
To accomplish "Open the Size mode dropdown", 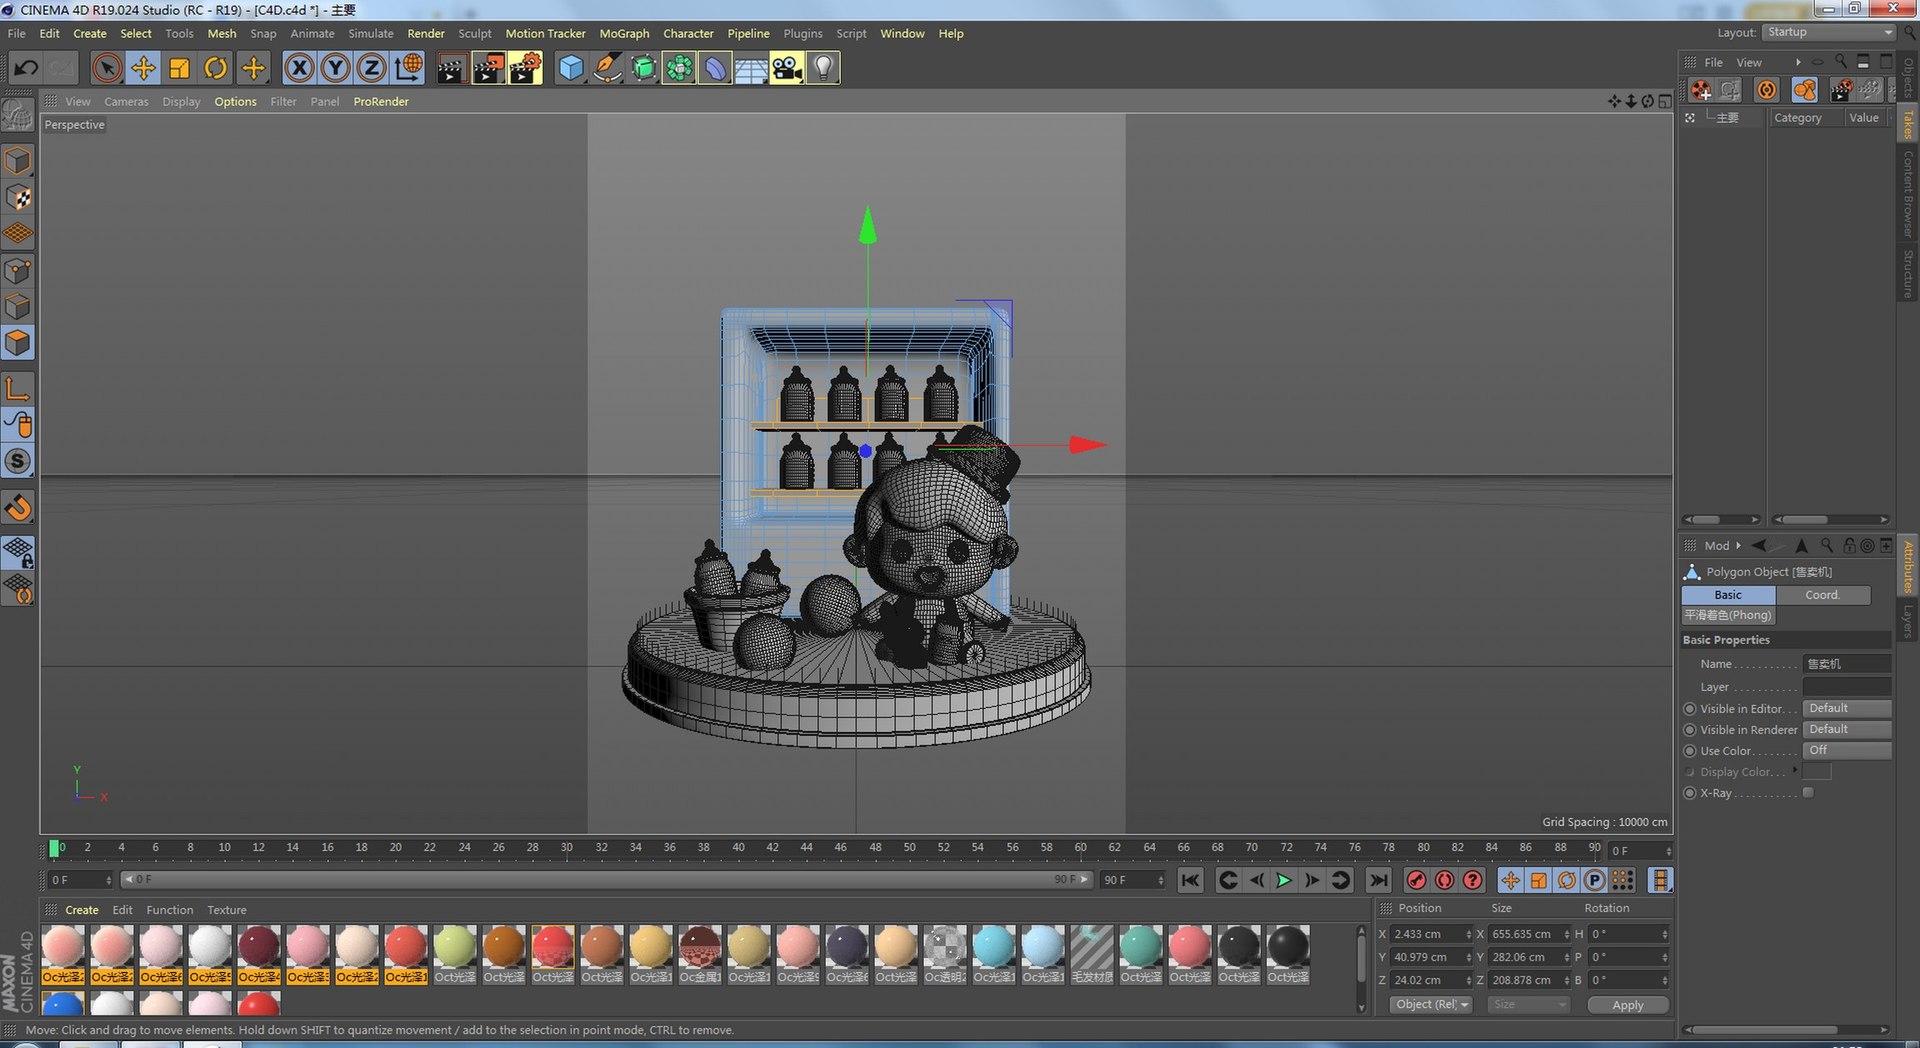I will click(x=1528, y=1004).
